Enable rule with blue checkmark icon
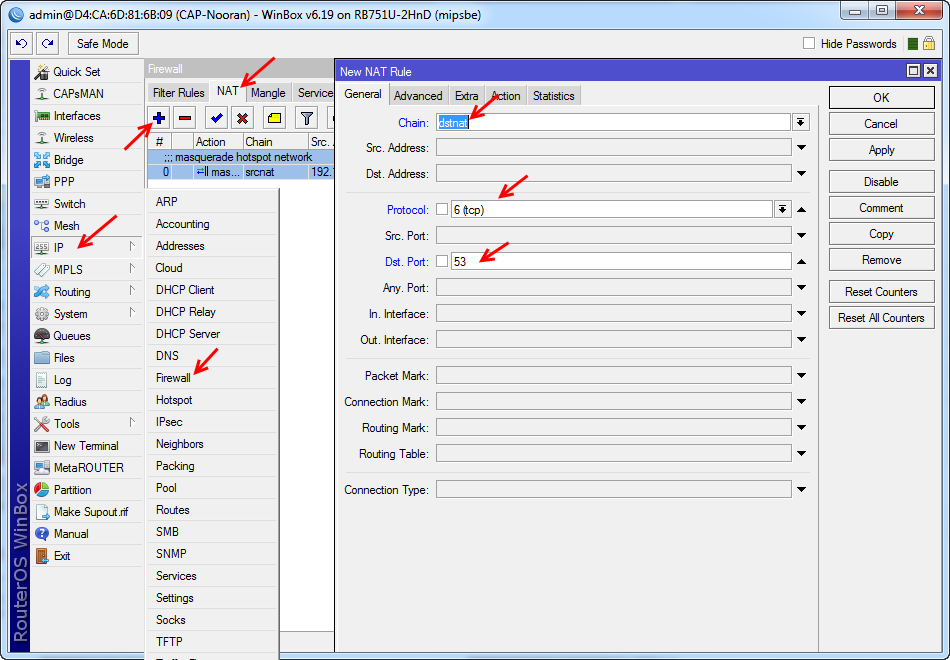950x660 pixels. click(216, 118)
